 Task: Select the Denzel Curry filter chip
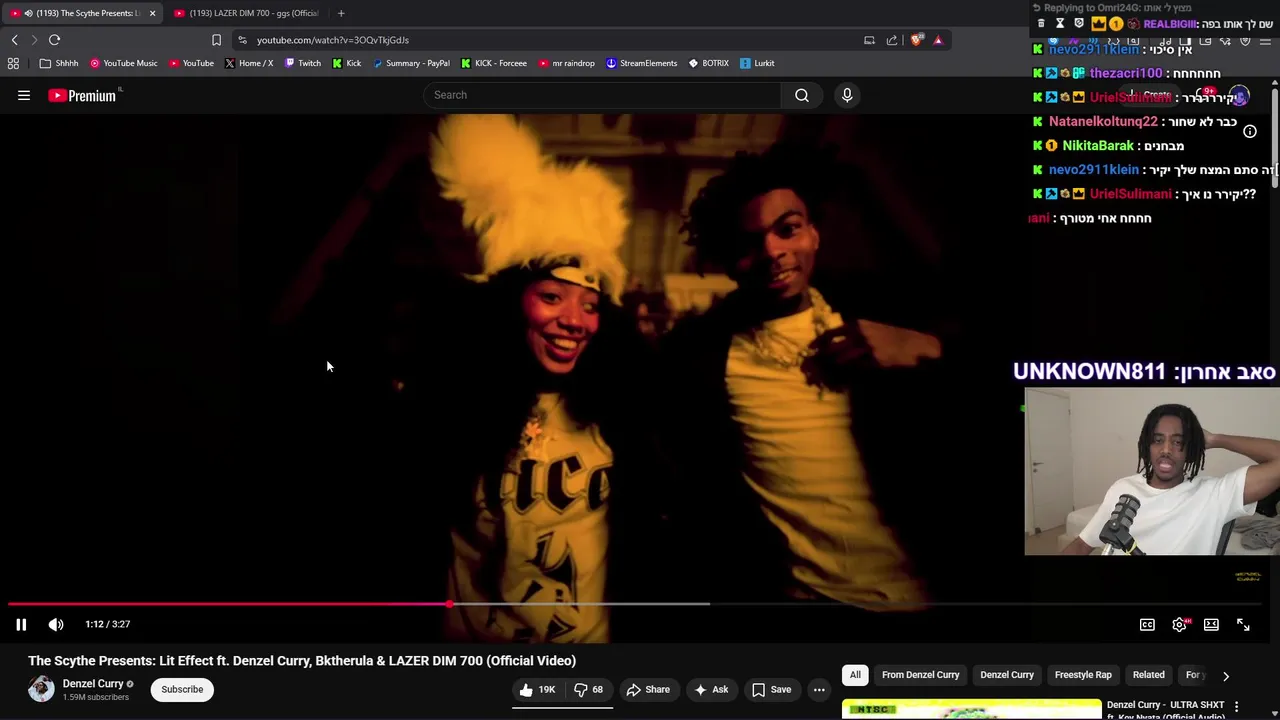point(1007,675)
